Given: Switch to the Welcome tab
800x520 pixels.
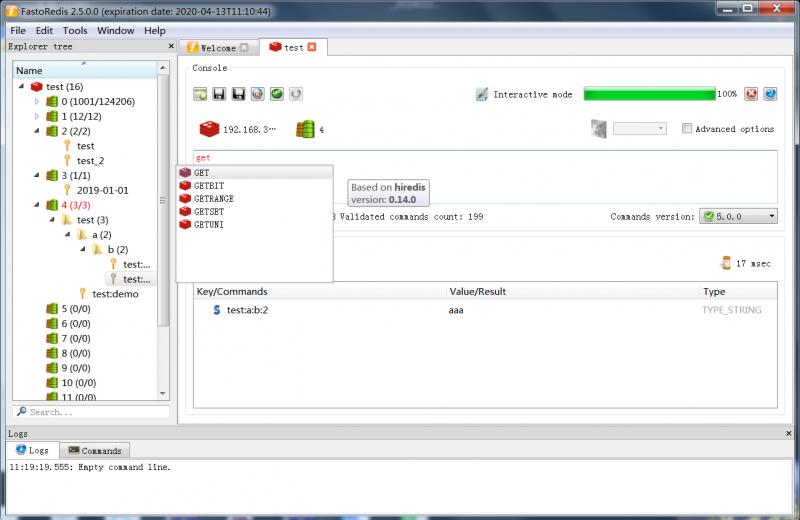Looking at the screenshot, I should (x=217, y=48).
